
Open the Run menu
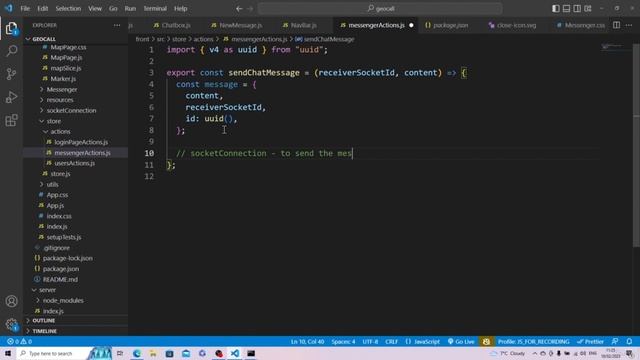(x=130, y=9)
